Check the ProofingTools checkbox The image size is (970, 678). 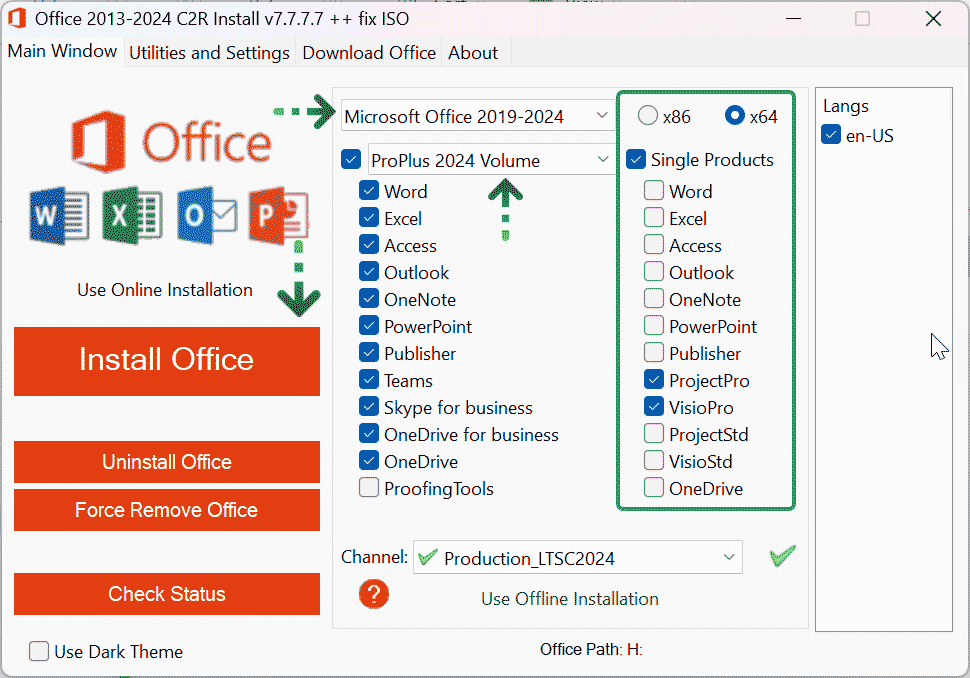point(369,489)
